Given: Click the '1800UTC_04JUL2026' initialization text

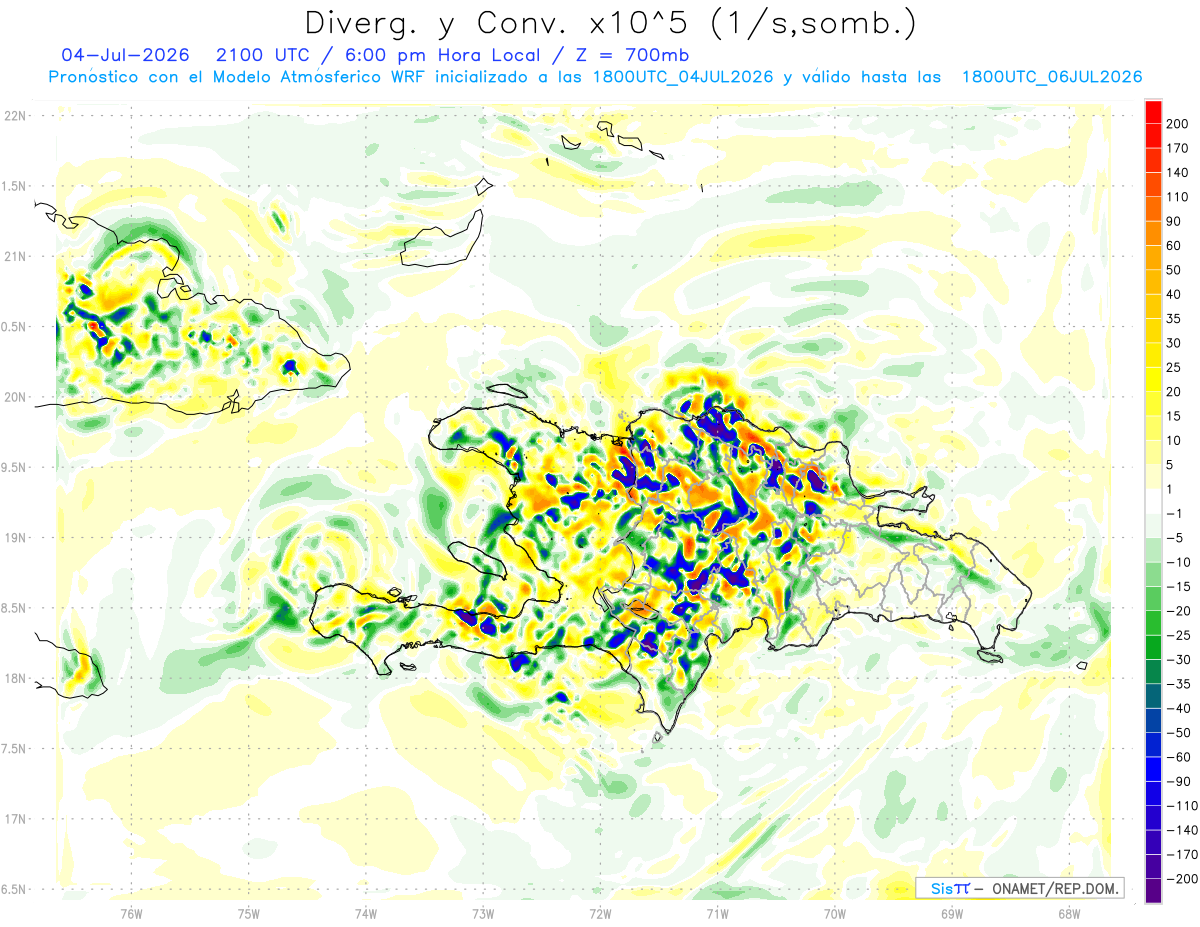Looking at the screenshot, I should [x=683, y=77].
